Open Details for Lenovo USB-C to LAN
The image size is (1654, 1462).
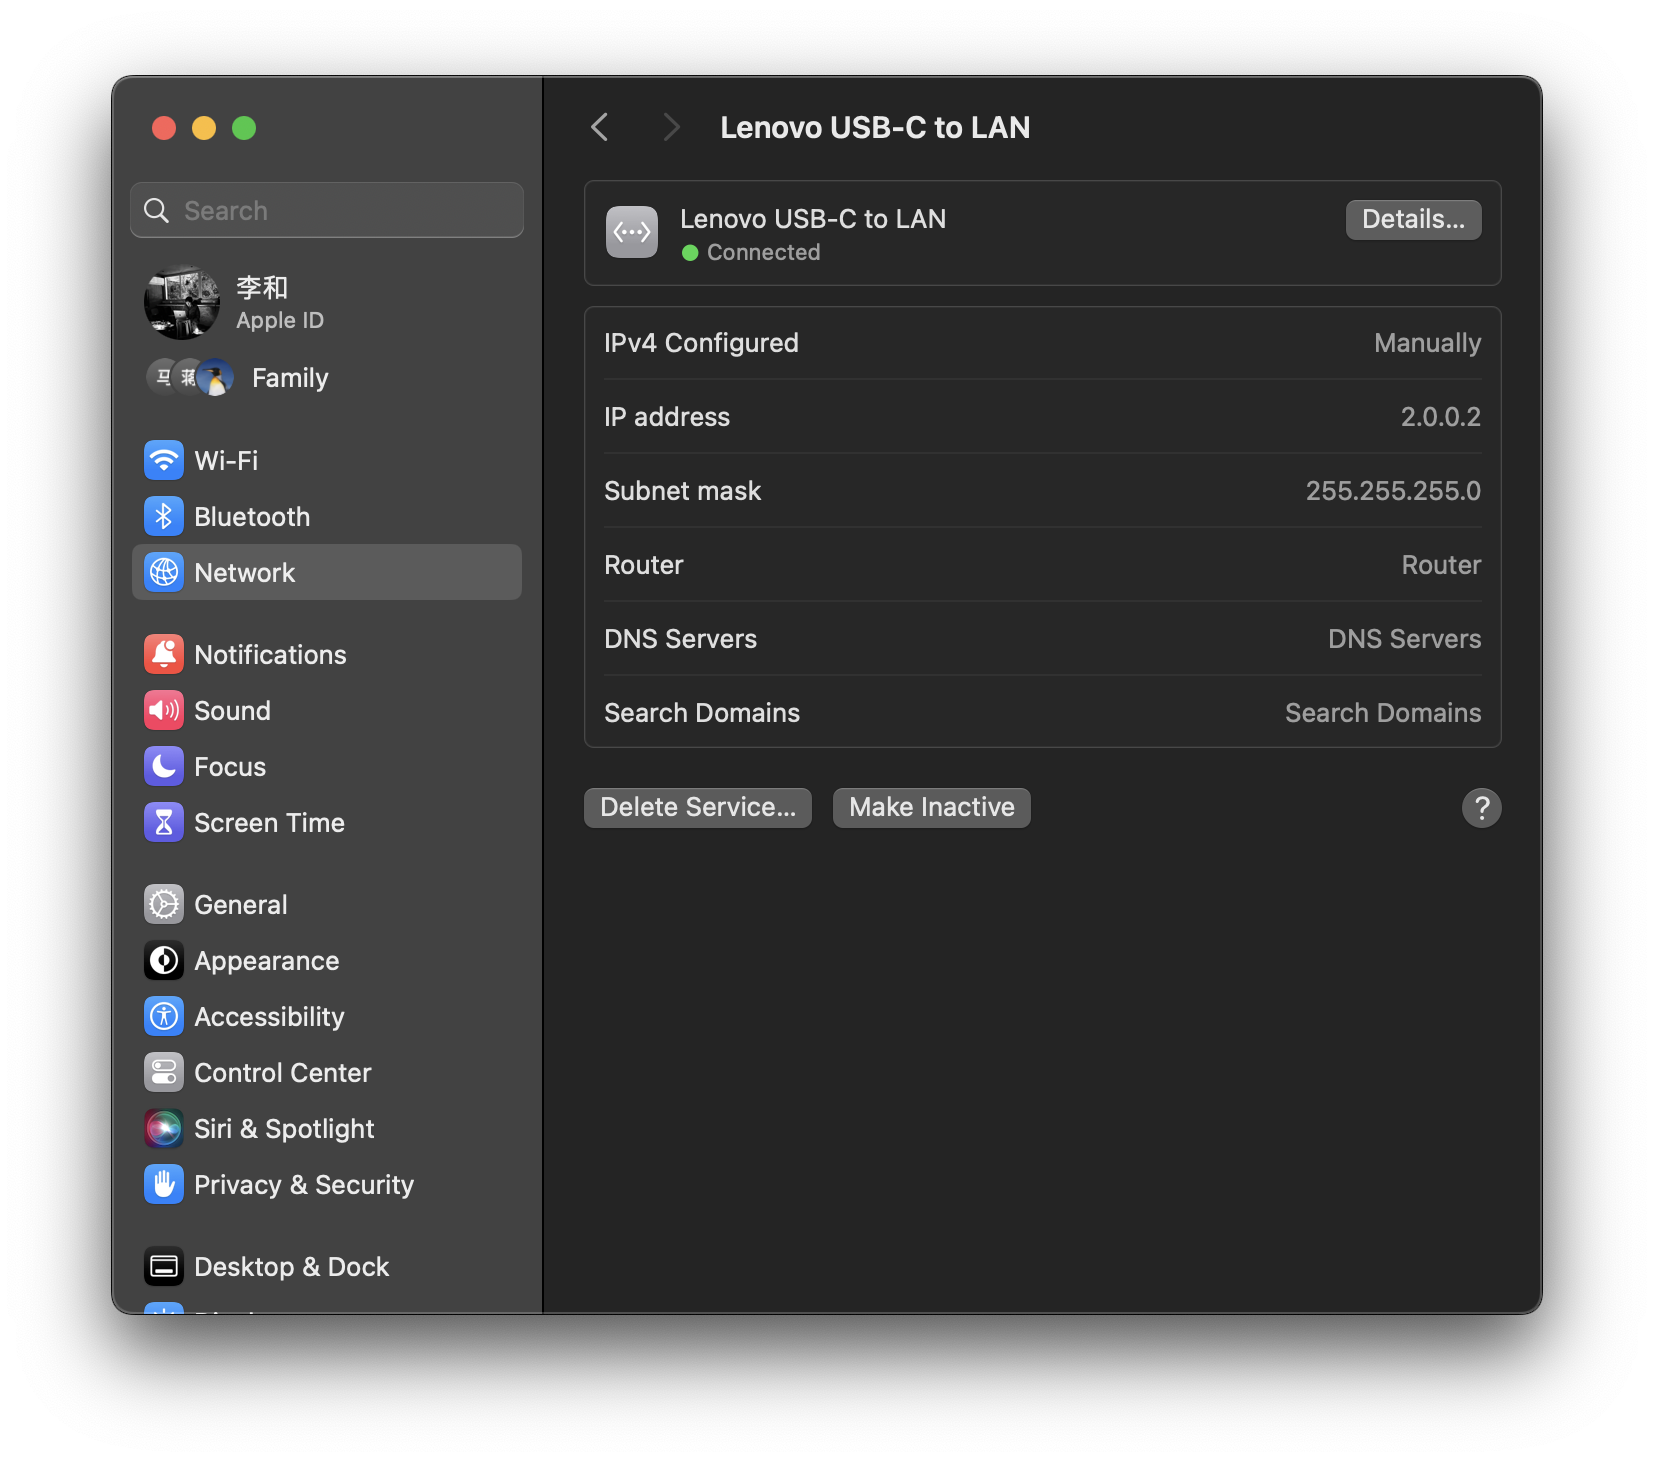click(x=1413, y=220)
